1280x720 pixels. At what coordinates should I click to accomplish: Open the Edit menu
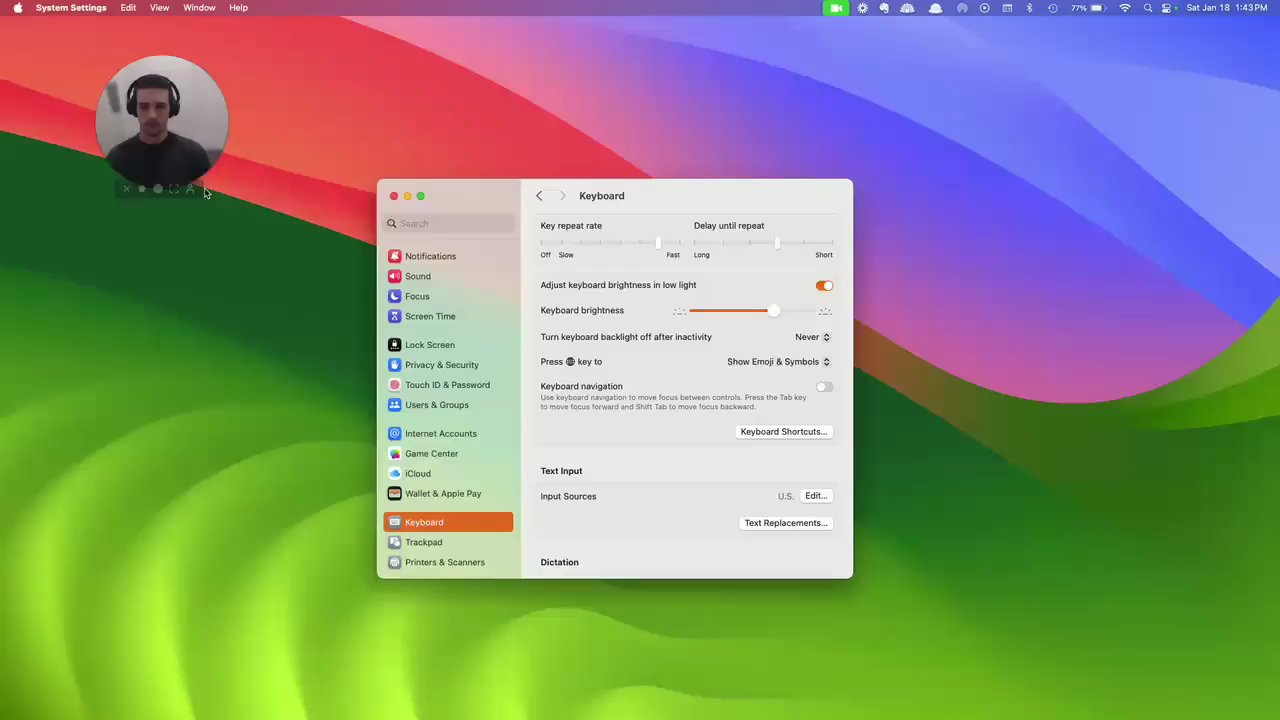coord(128,8)
